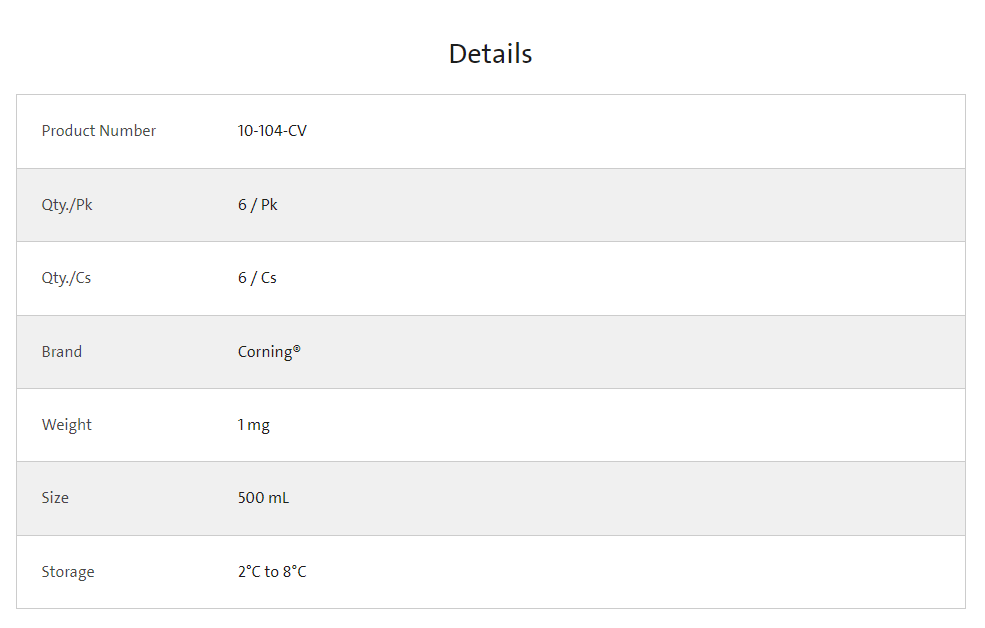Click the Qty./Pk row label
Screen dimensions: 985x628
67,205
